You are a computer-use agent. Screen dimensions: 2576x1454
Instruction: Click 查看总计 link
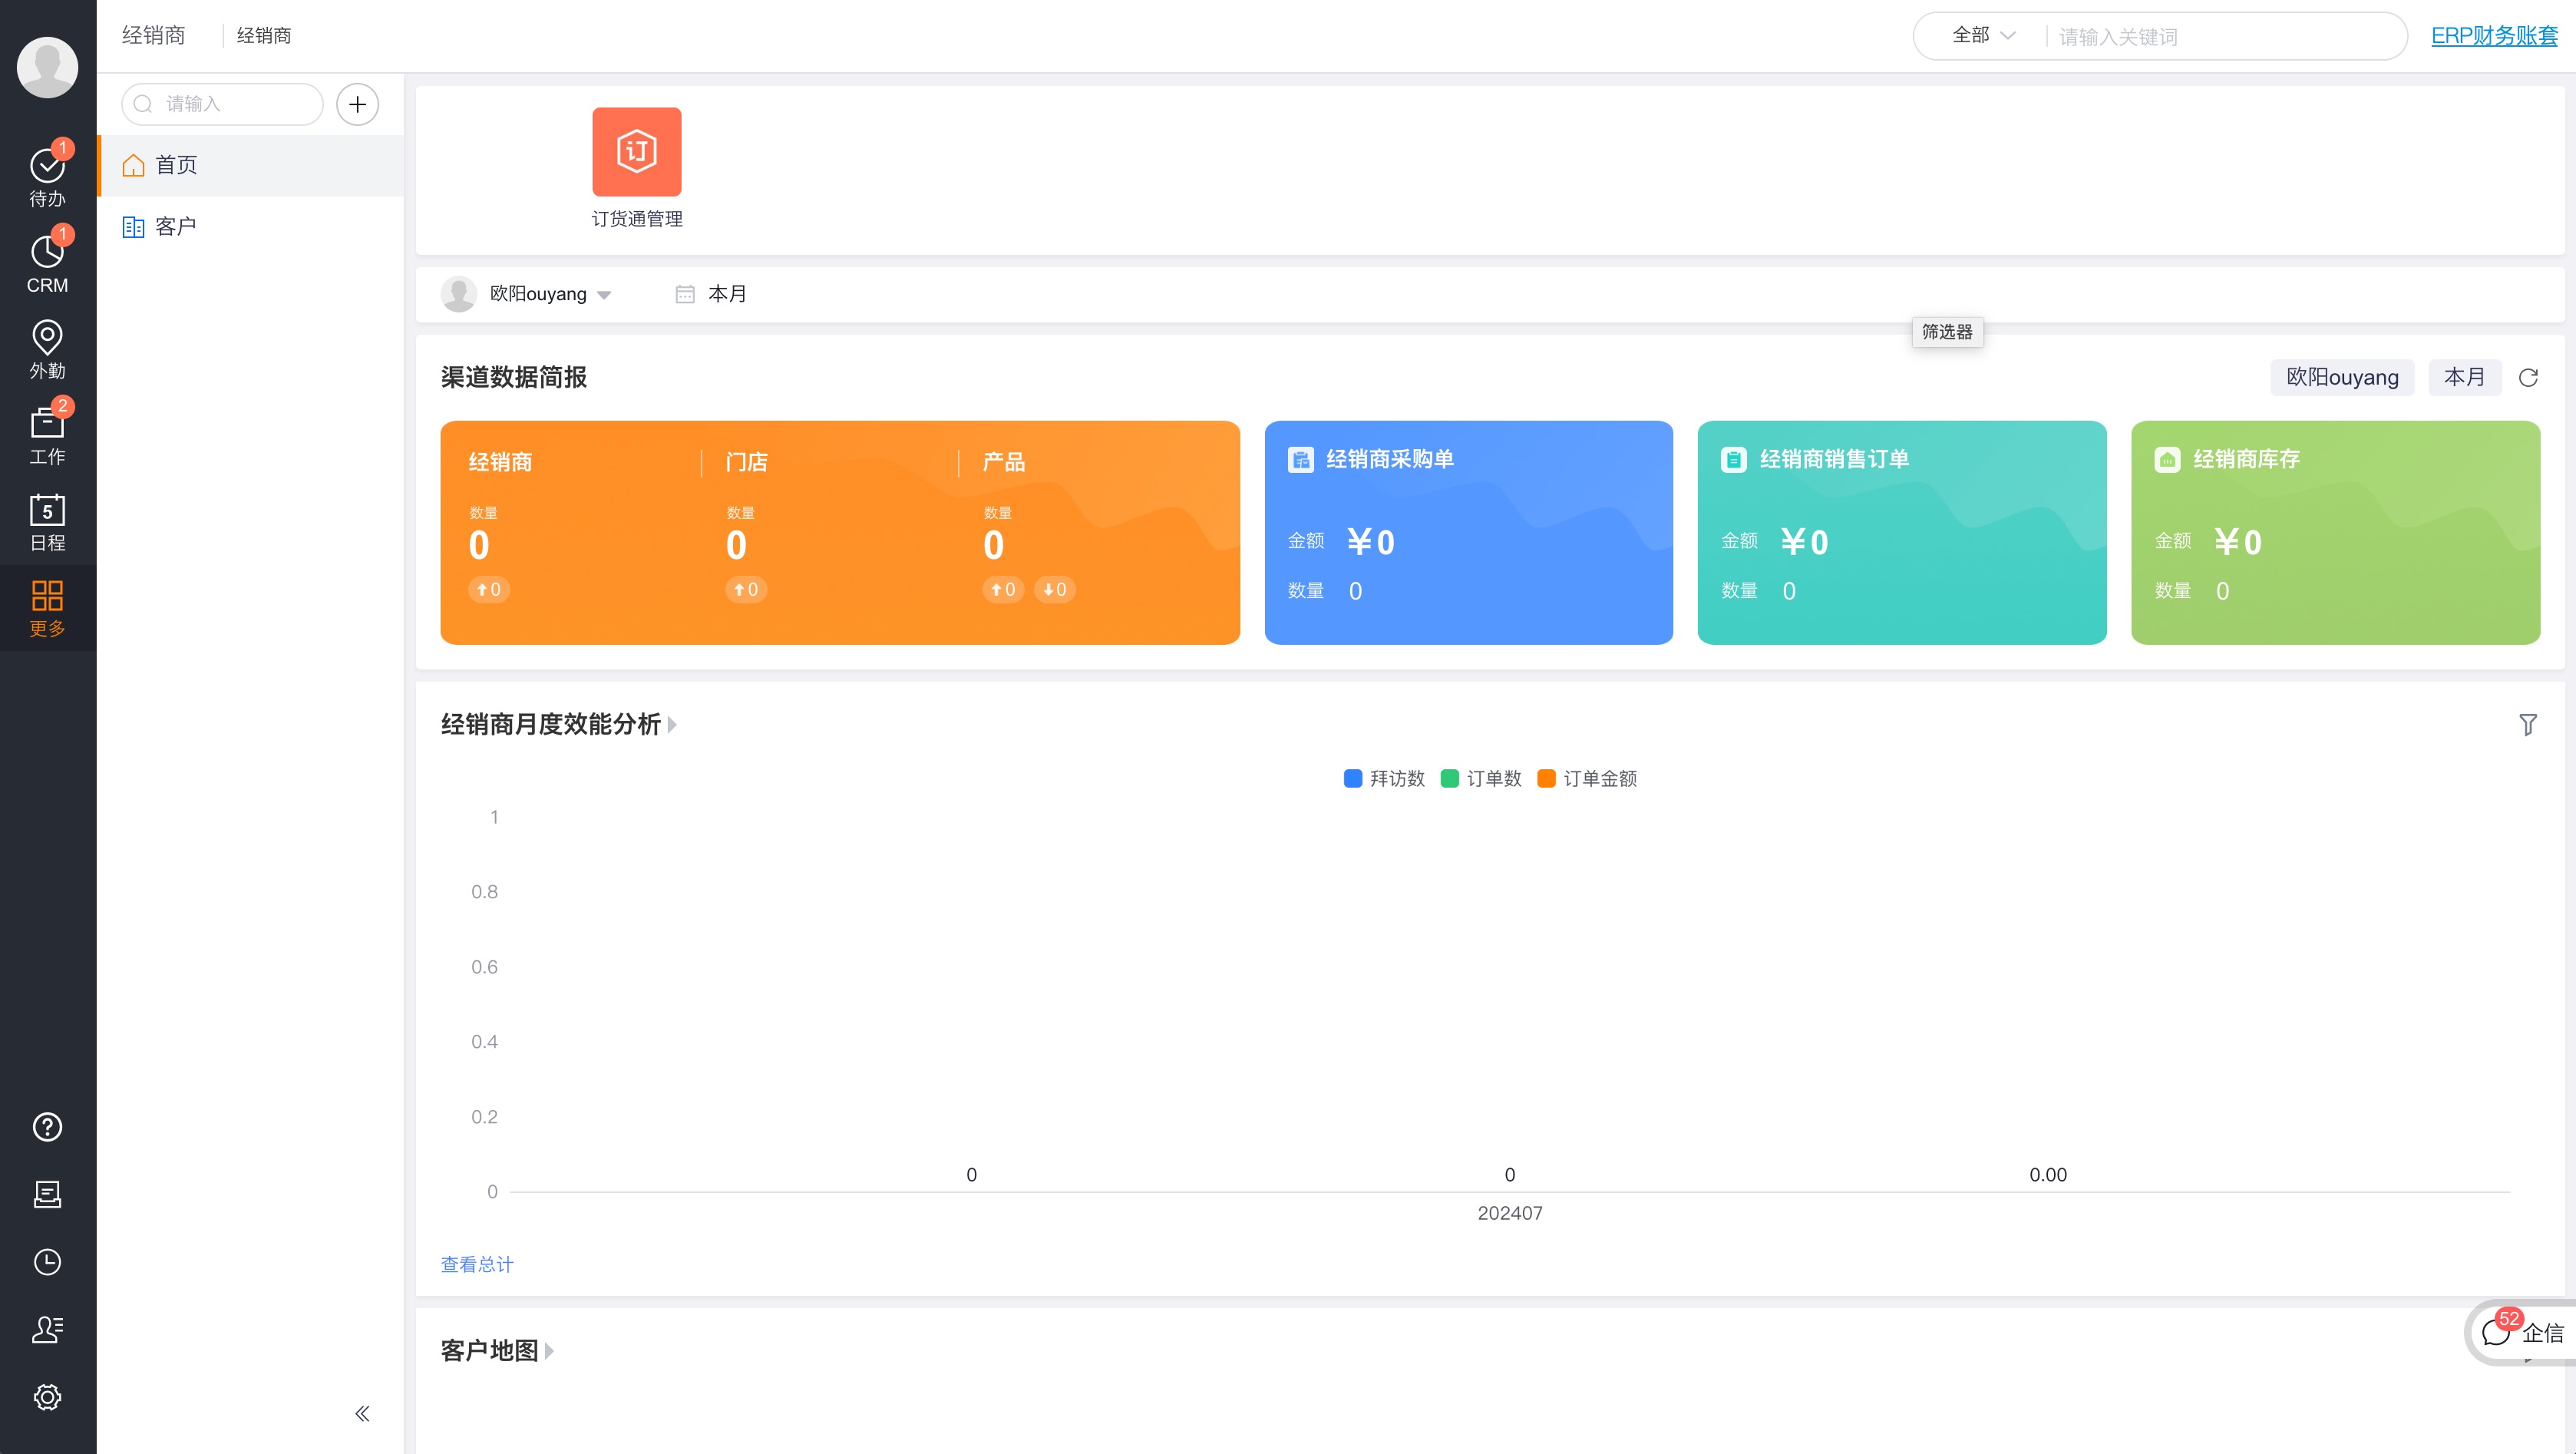pos(477,1264)
